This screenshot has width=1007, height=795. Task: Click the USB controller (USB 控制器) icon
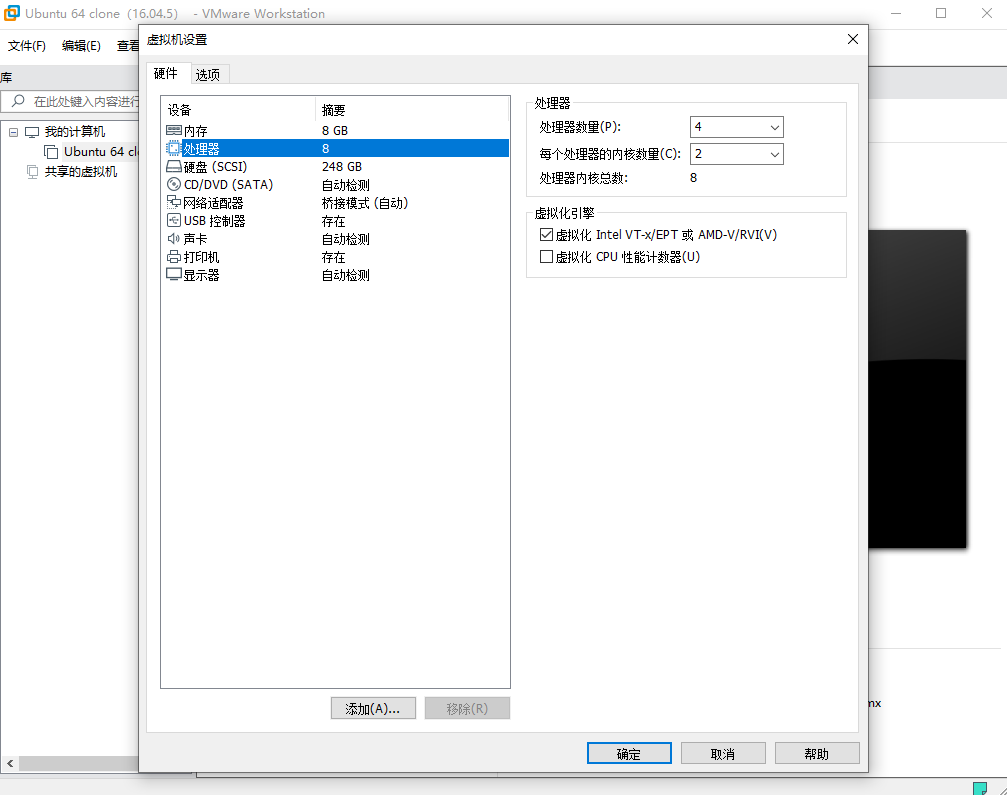point(173,220)
